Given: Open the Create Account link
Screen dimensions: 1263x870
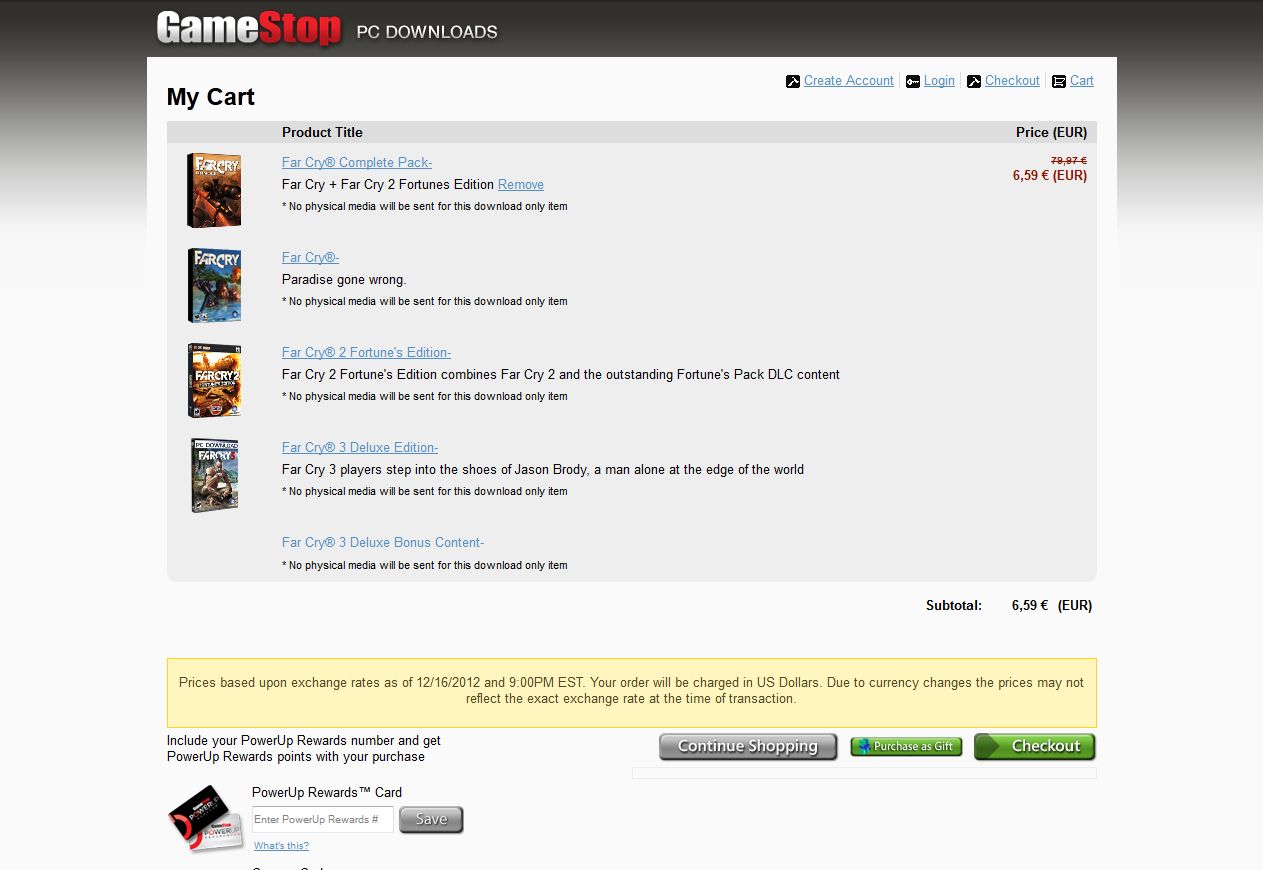Looking at the screenshot, I should tap(849, 80).
